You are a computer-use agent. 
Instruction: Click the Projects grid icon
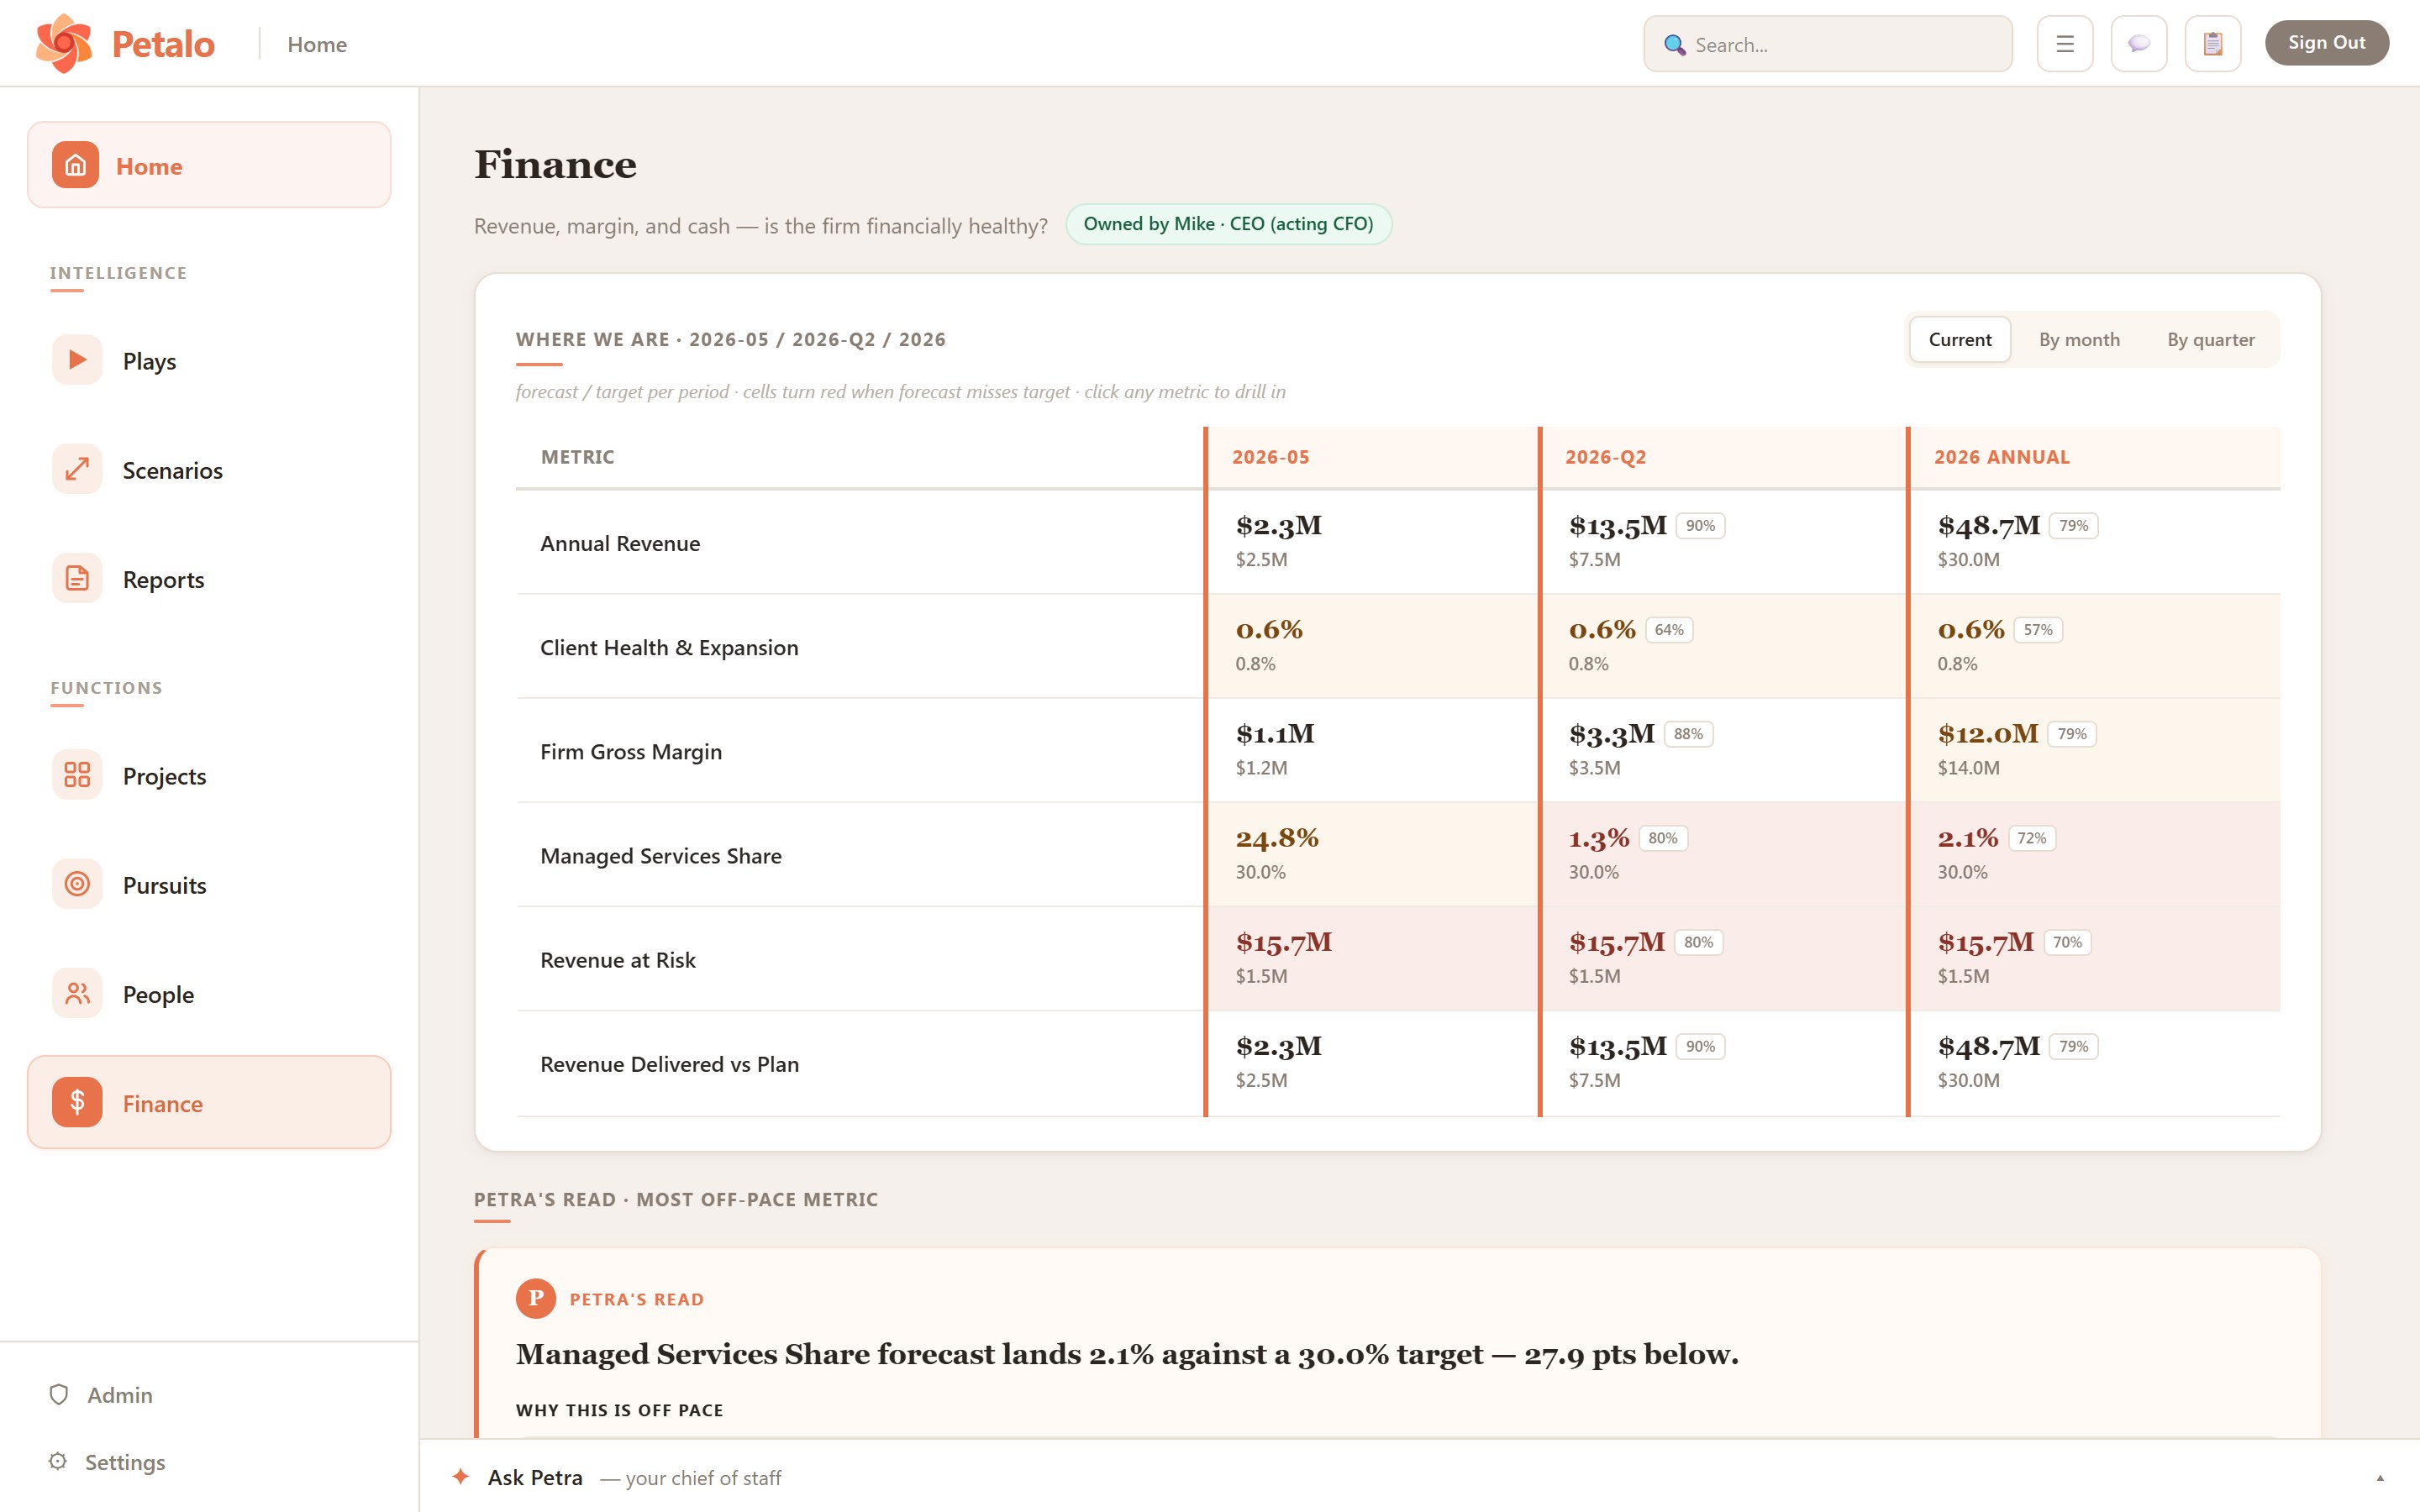tap(77, 775)
